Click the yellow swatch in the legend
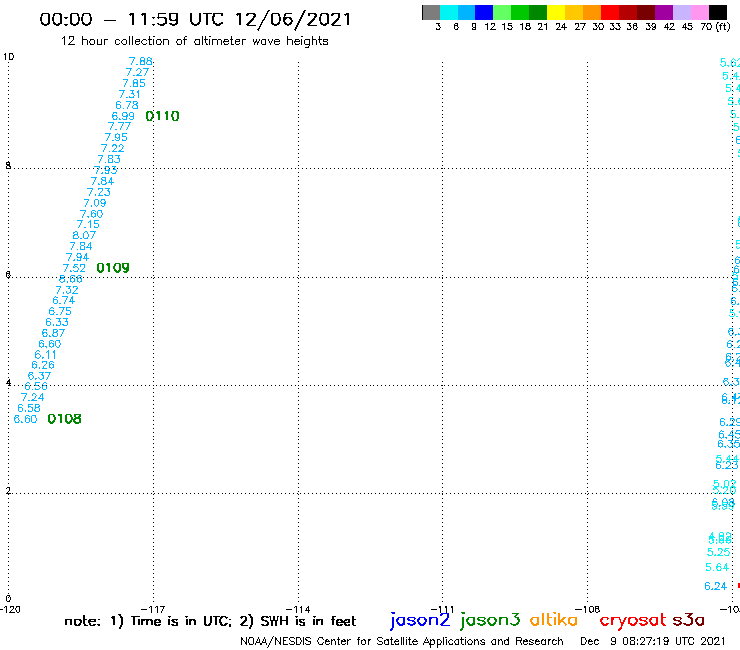The image size is (740, 650). [x=556, y=13]
